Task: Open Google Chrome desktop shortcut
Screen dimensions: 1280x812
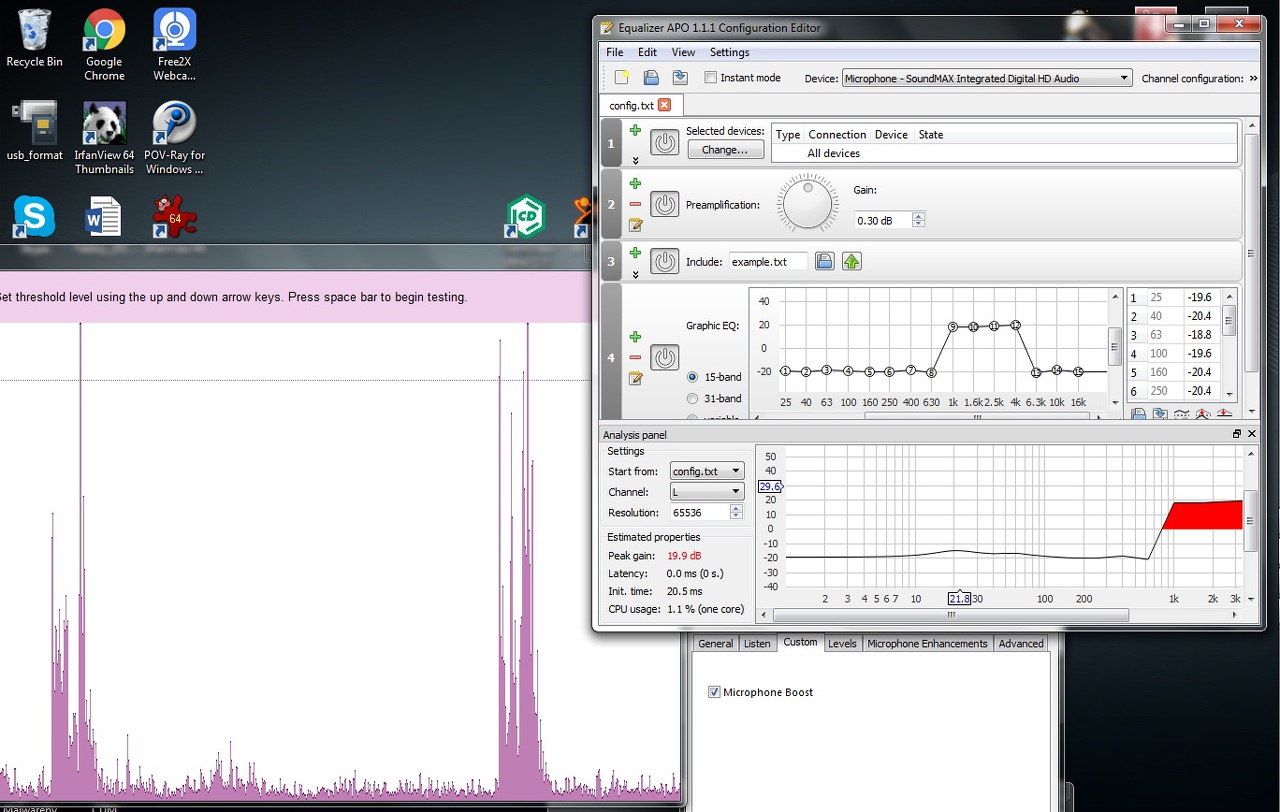Action: point(104,45)
